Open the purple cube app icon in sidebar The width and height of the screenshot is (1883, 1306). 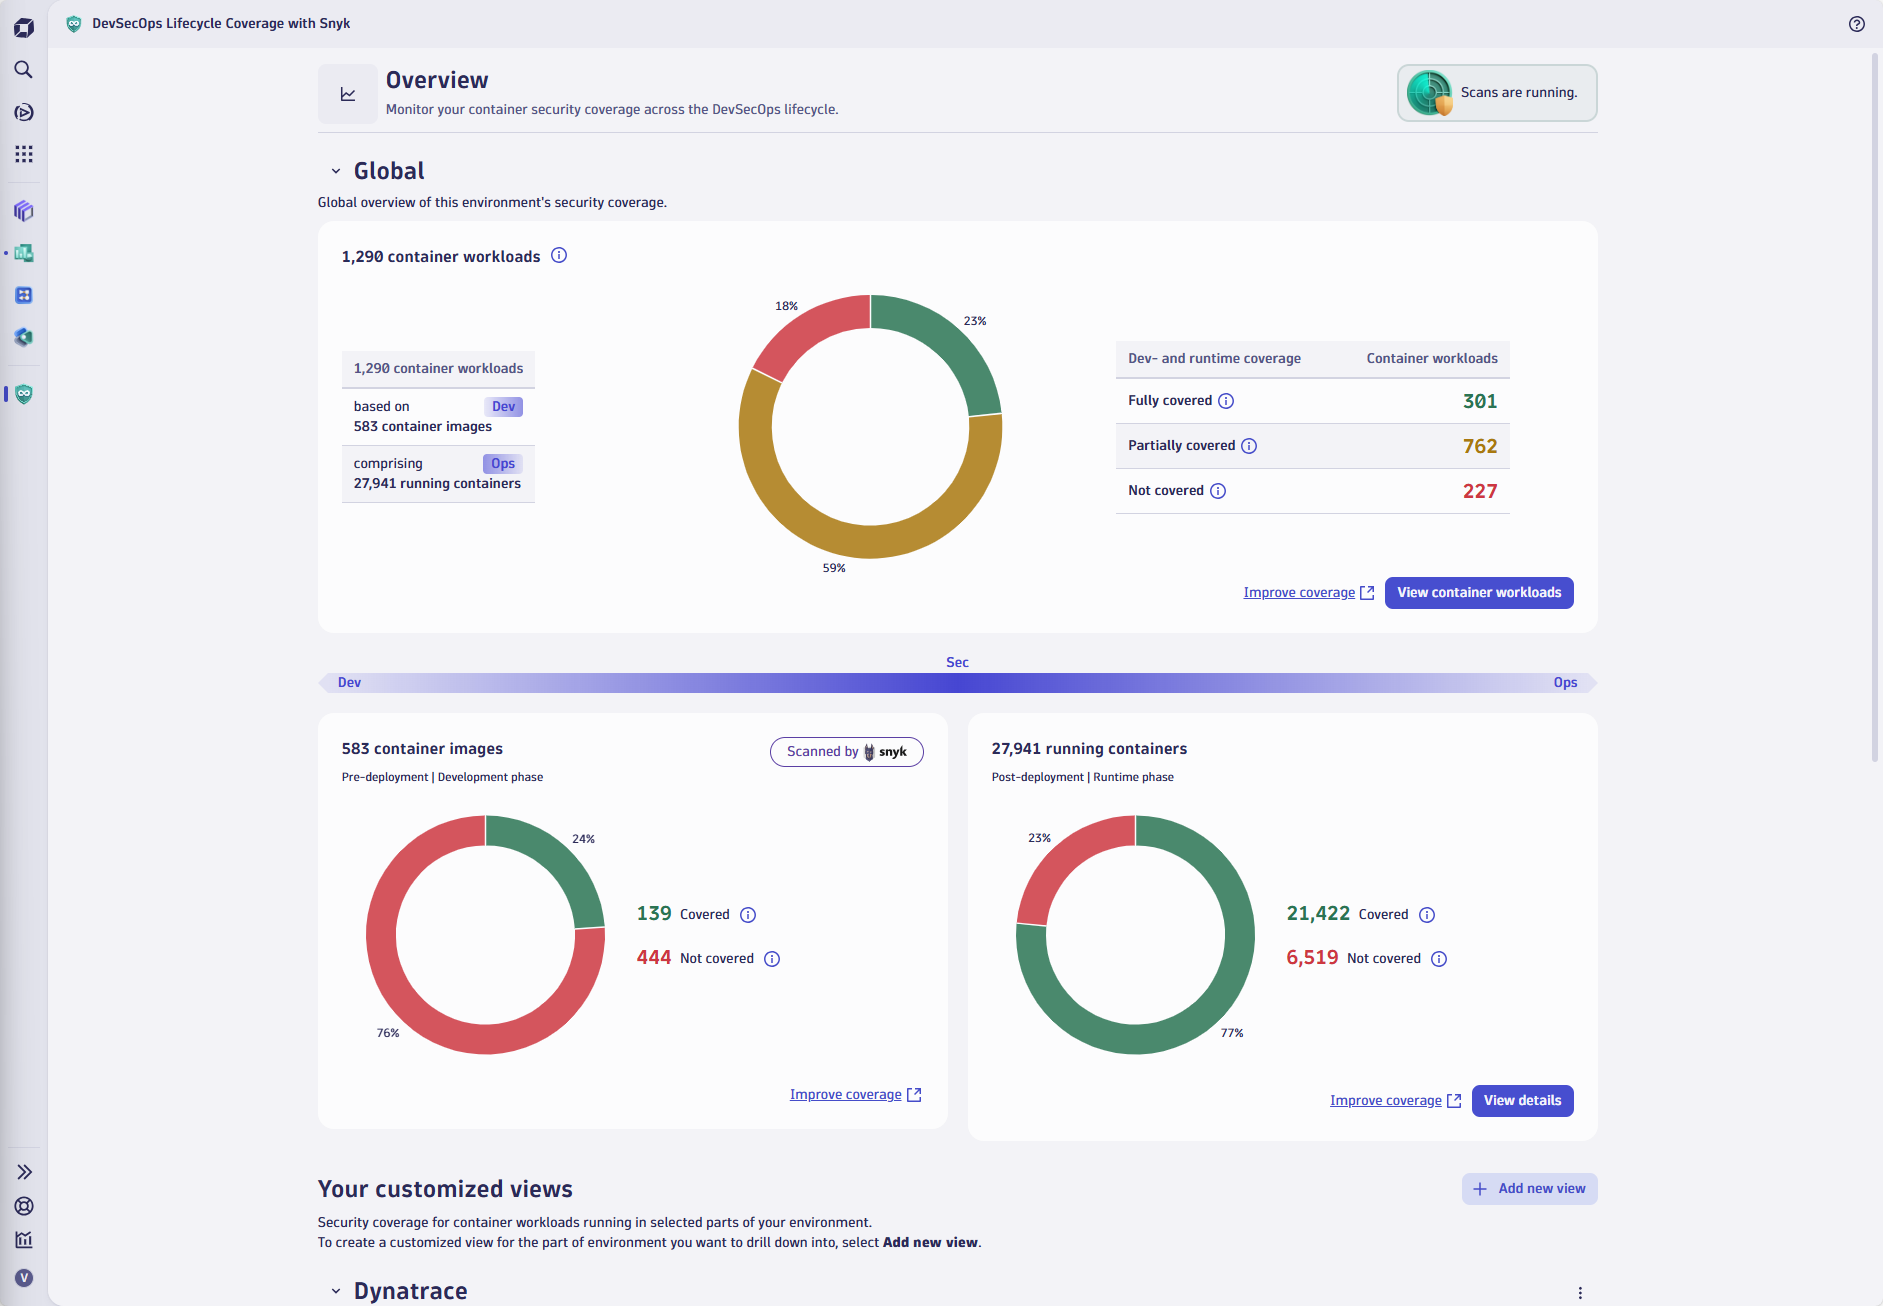pos(24,211)
